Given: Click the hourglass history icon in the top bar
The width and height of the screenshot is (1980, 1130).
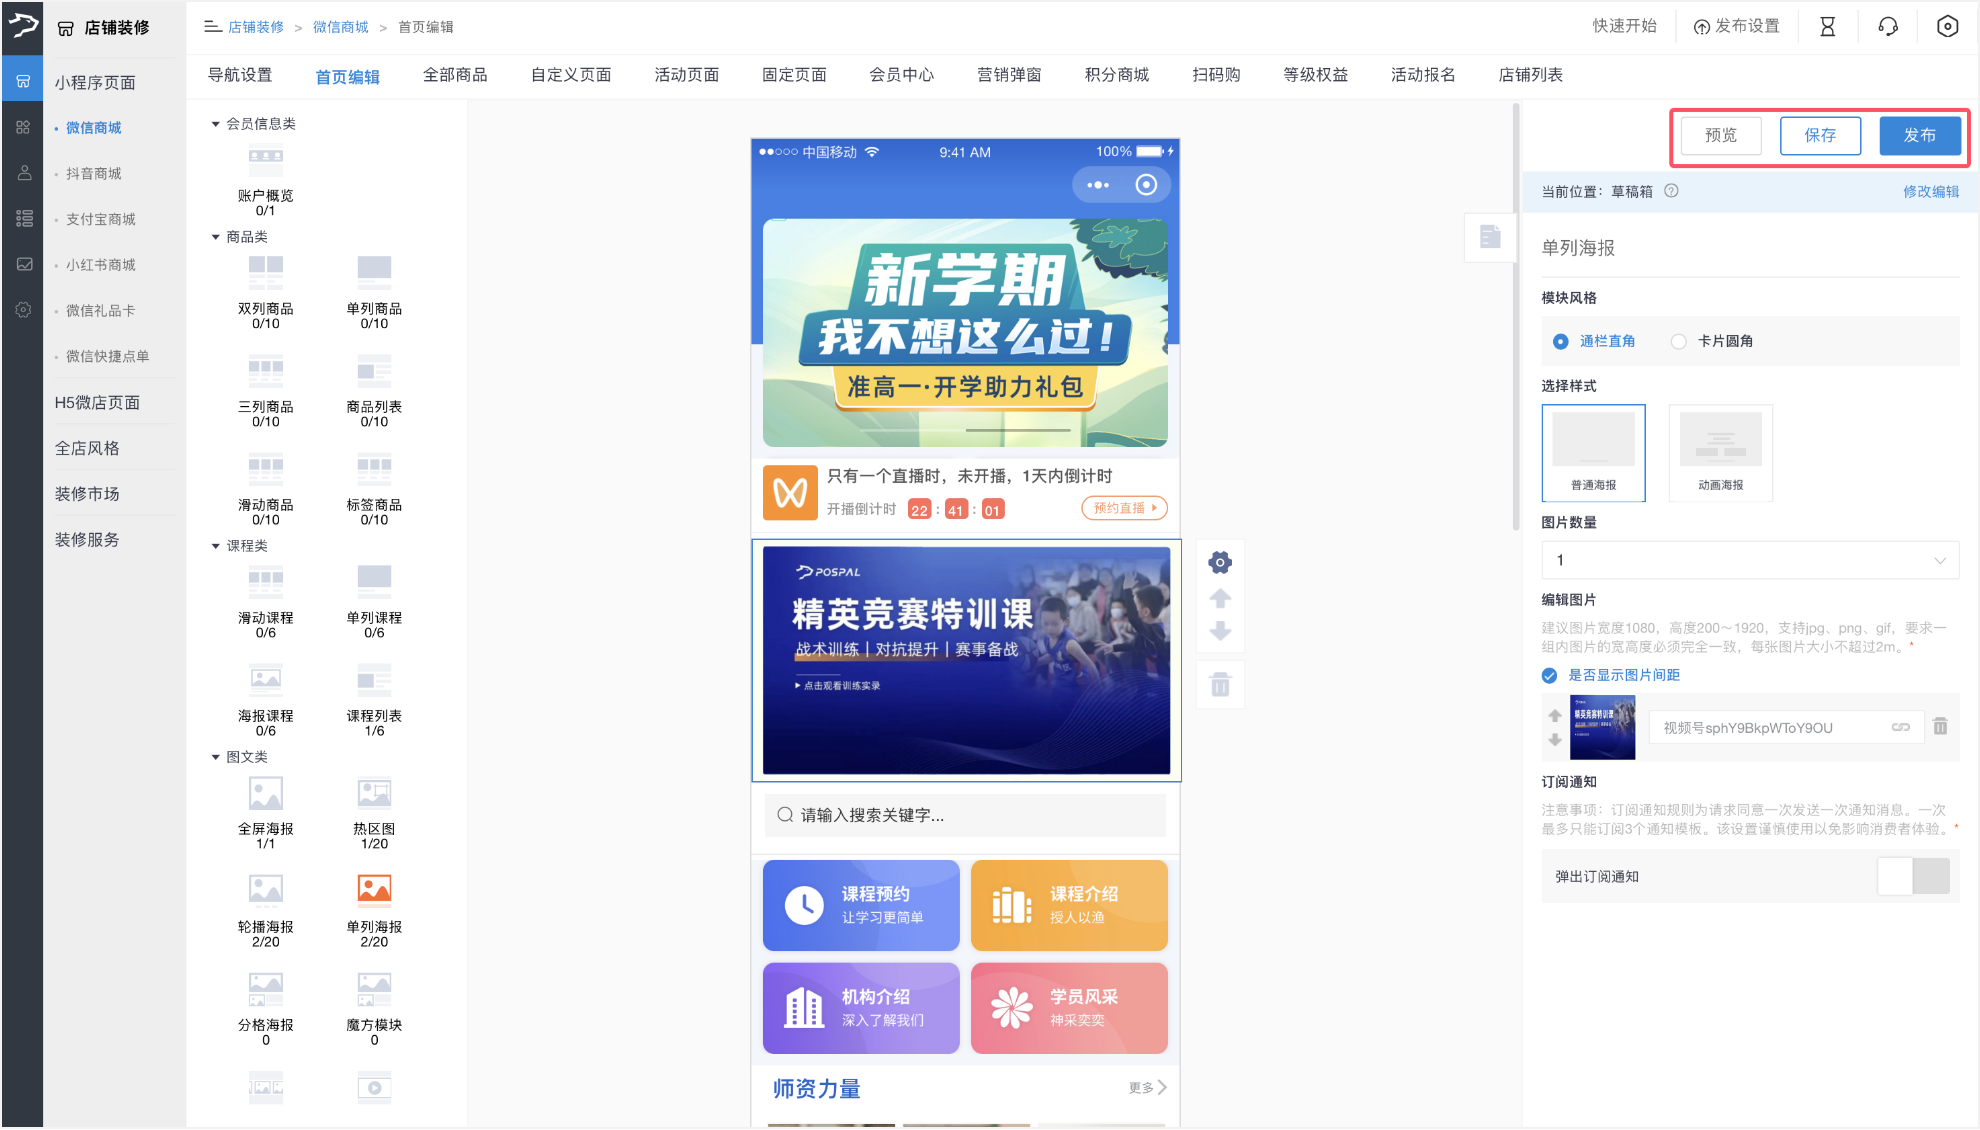Looking at the screenshot, I should tap(1827, 27).
